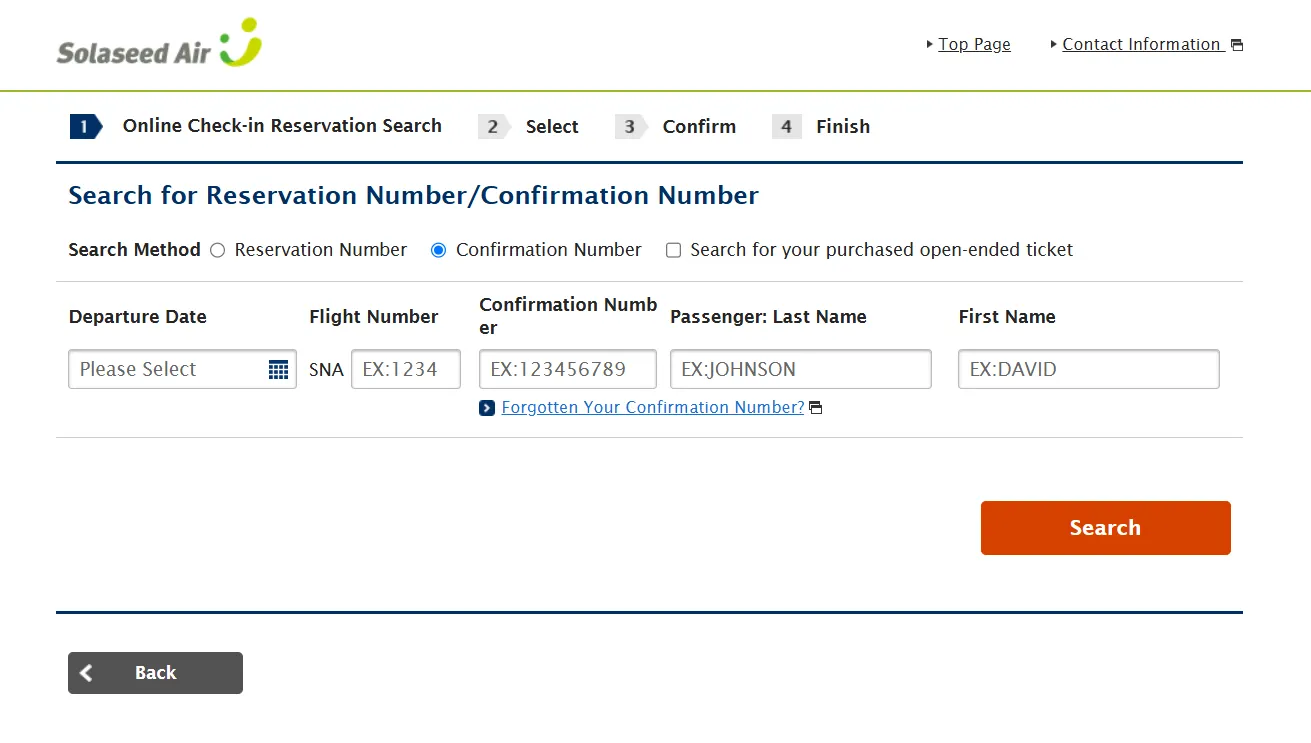1311x743 pixels.
Task: Check the purchased open-ended ticket checkbox
Action: [x=674, y=251]
